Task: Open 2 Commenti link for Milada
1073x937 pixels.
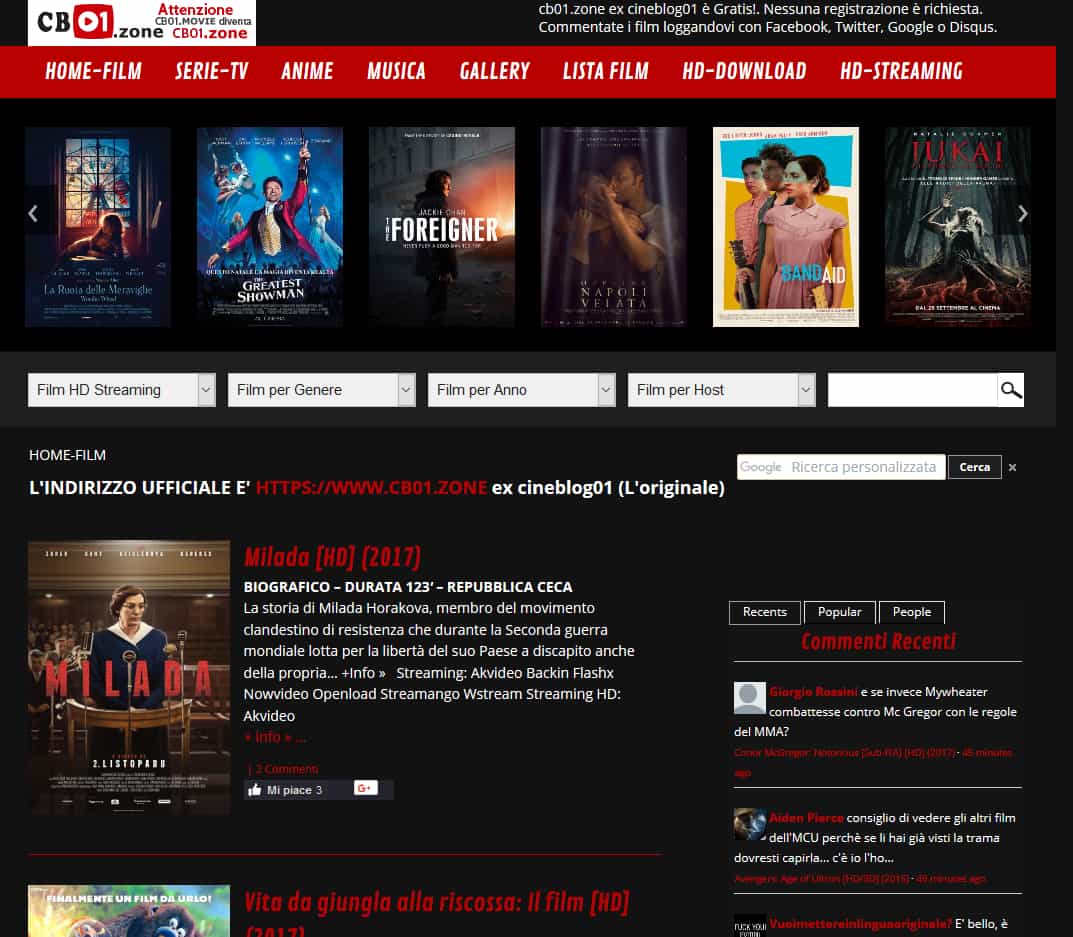Action: point(287,769)
